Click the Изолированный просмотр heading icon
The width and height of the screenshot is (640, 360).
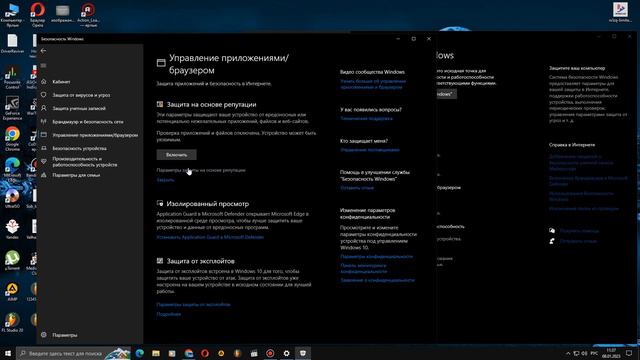[160, 203]
